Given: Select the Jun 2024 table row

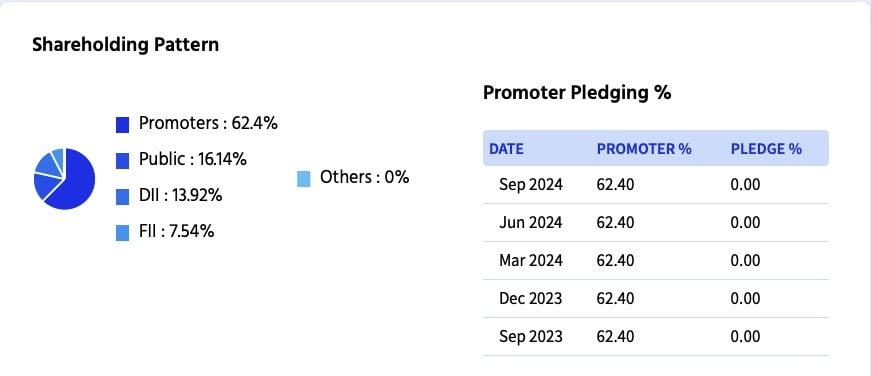Looking at the screenshot, I should 655,223.
